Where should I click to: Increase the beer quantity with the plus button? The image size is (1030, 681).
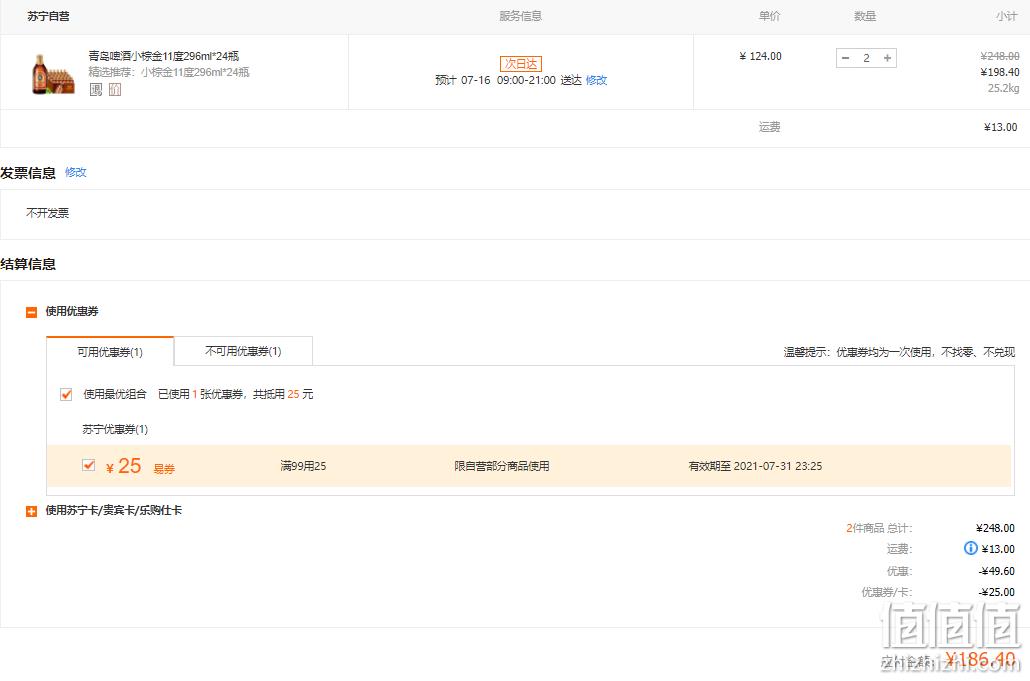pyautogui.click(x=887, y=58)
